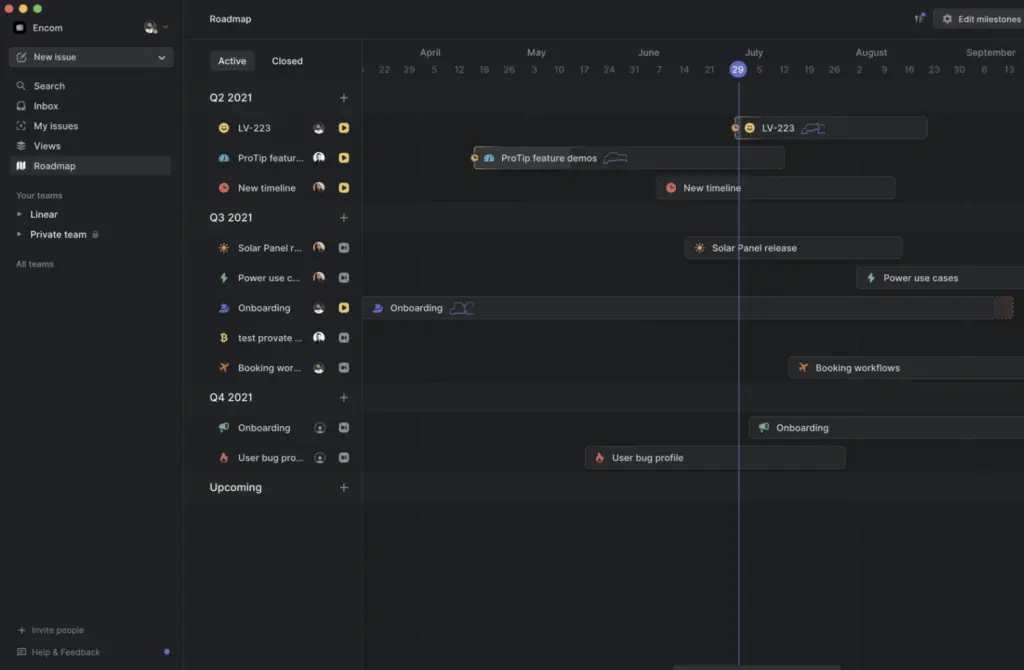1024x670 pixels.
Task: Select the Power use cases timeline bar
Action: point(940,278)
